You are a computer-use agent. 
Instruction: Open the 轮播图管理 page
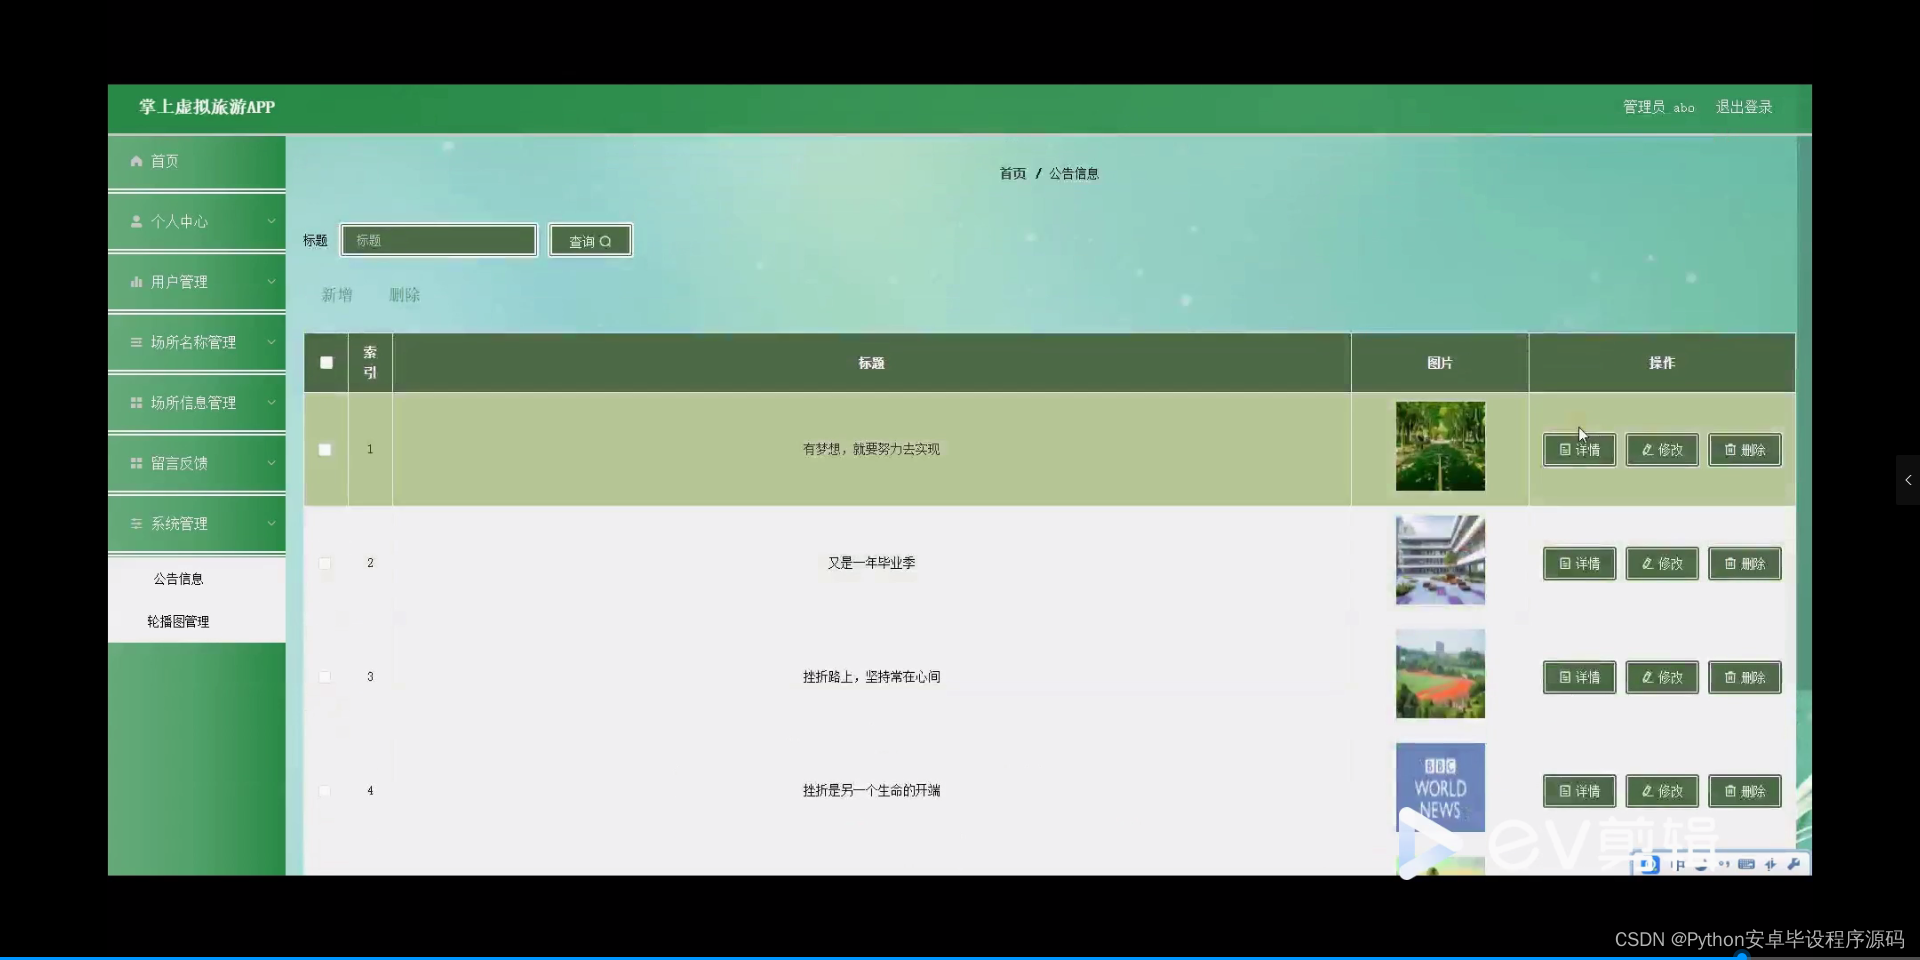point(177,621)
